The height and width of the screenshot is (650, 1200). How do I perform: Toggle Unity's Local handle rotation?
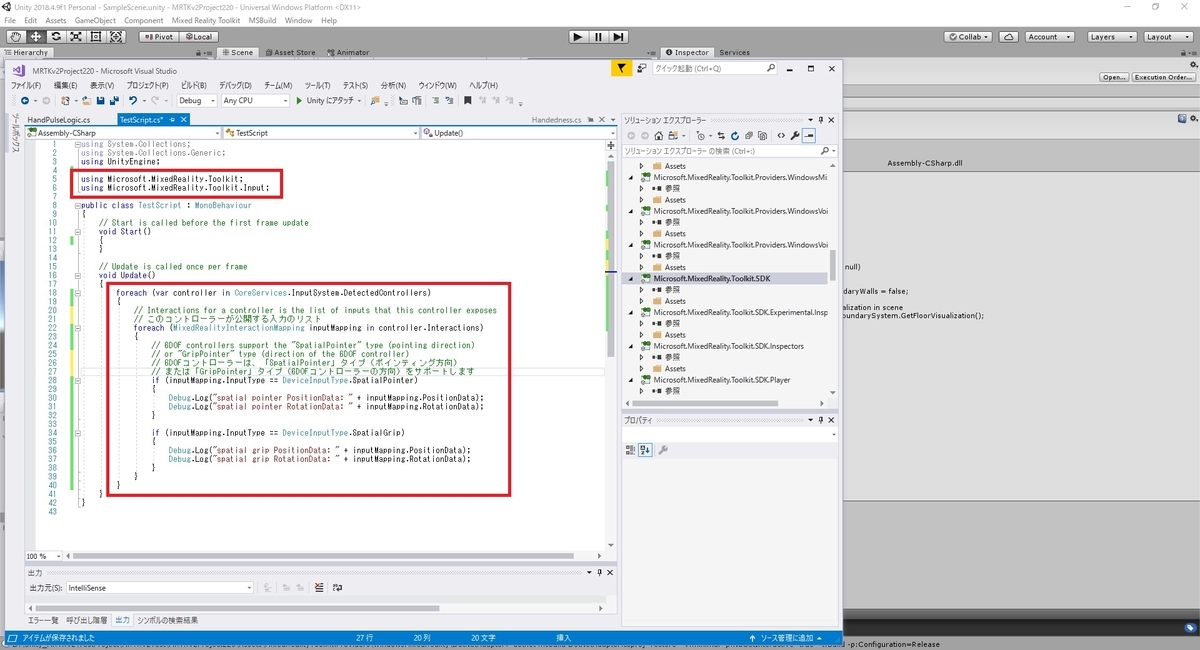[x=197, y=36]
